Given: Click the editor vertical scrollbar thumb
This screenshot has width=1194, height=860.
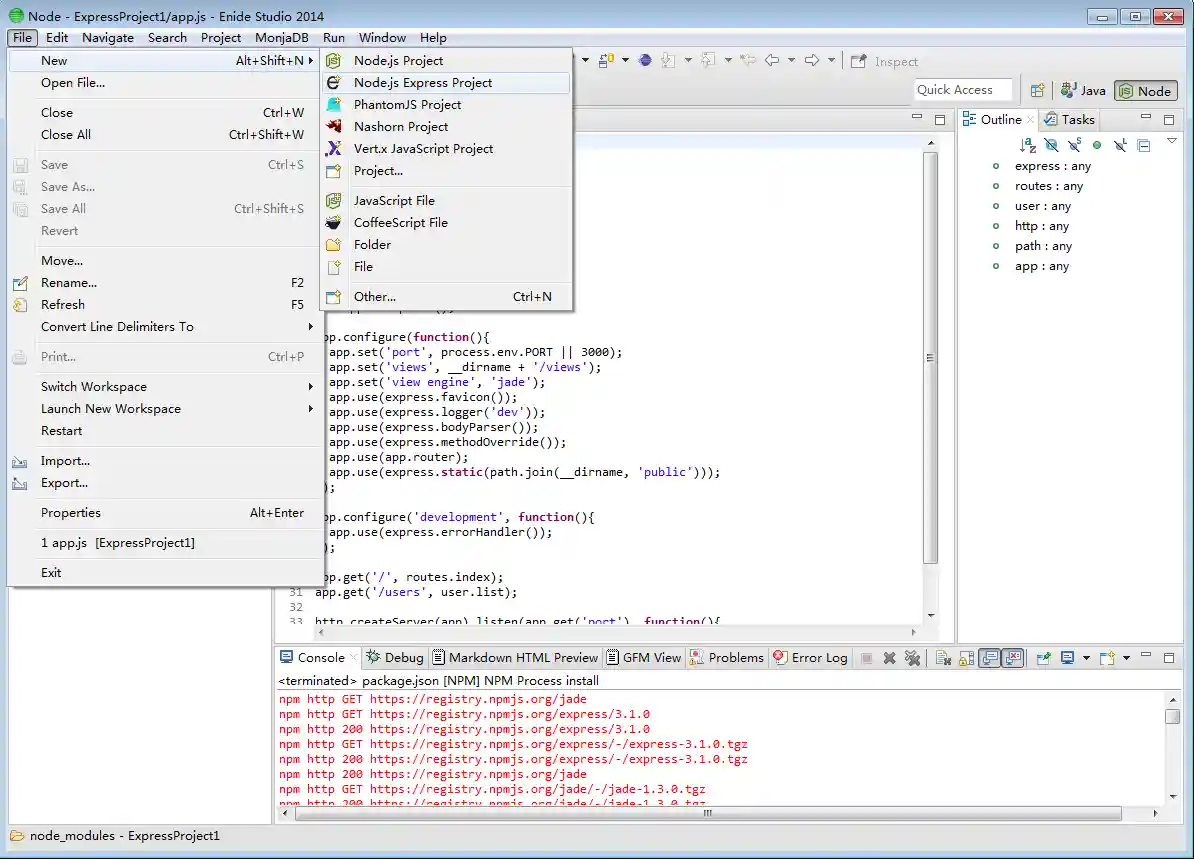Looking at the screenshot, I should coord(930,358).
